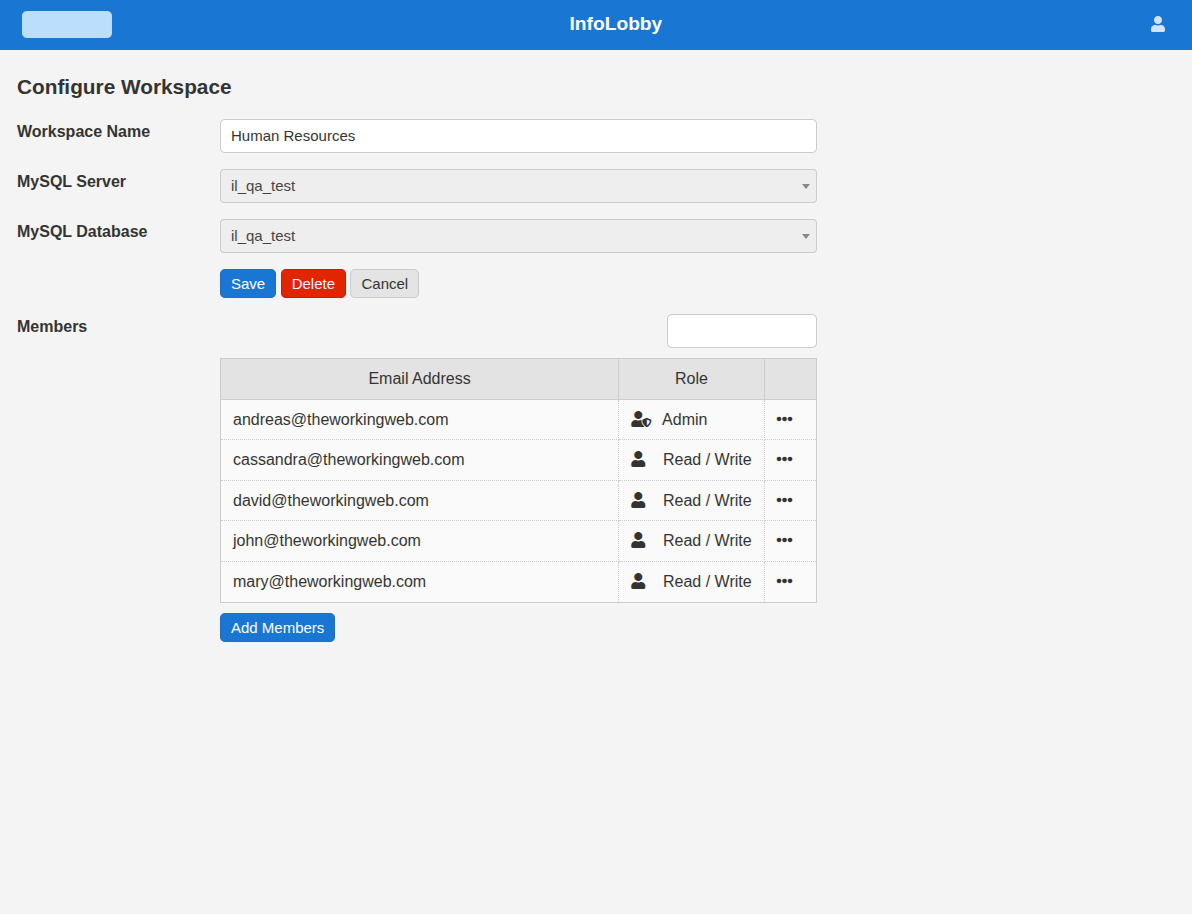Open options menu for andreas@theworkingweb.com
This screenshot has width=1192, height=914.
tap(784, 419)
